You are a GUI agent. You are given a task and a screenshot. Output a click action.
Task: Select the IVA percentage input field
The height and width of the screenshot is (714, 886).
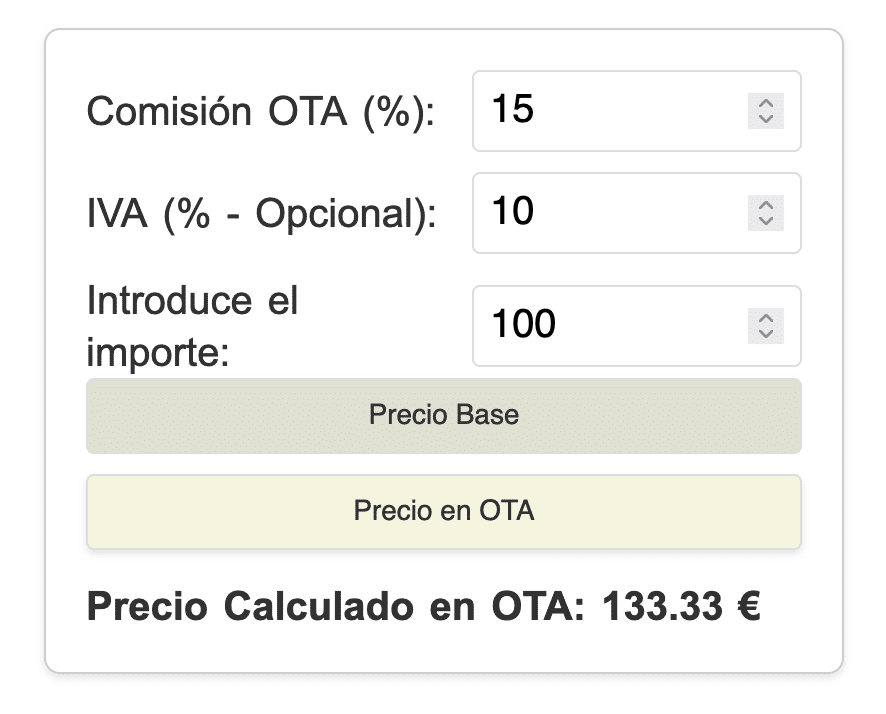[600, 213]
